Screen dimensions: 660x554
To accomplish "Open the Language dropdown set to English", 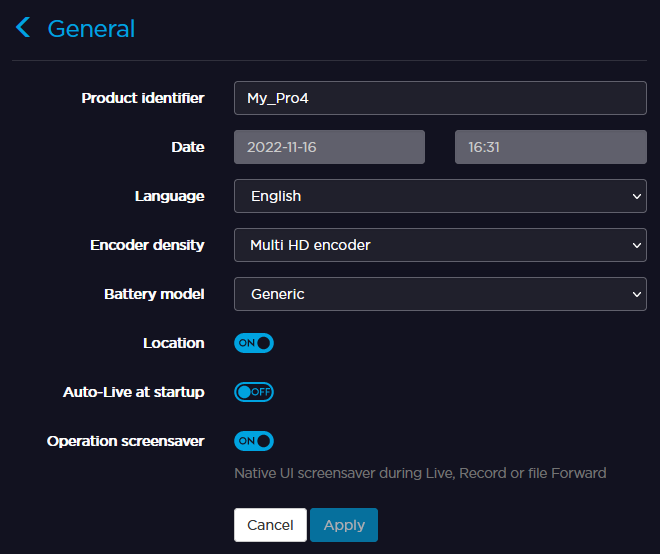I will pyautogui.click(x=440, y=196).
